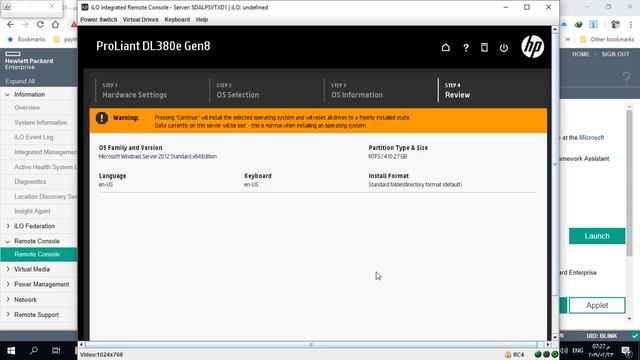This screenshot has width=640, height=360.
Task: Expand the Remote Support section
Action: tap(7, 315)
